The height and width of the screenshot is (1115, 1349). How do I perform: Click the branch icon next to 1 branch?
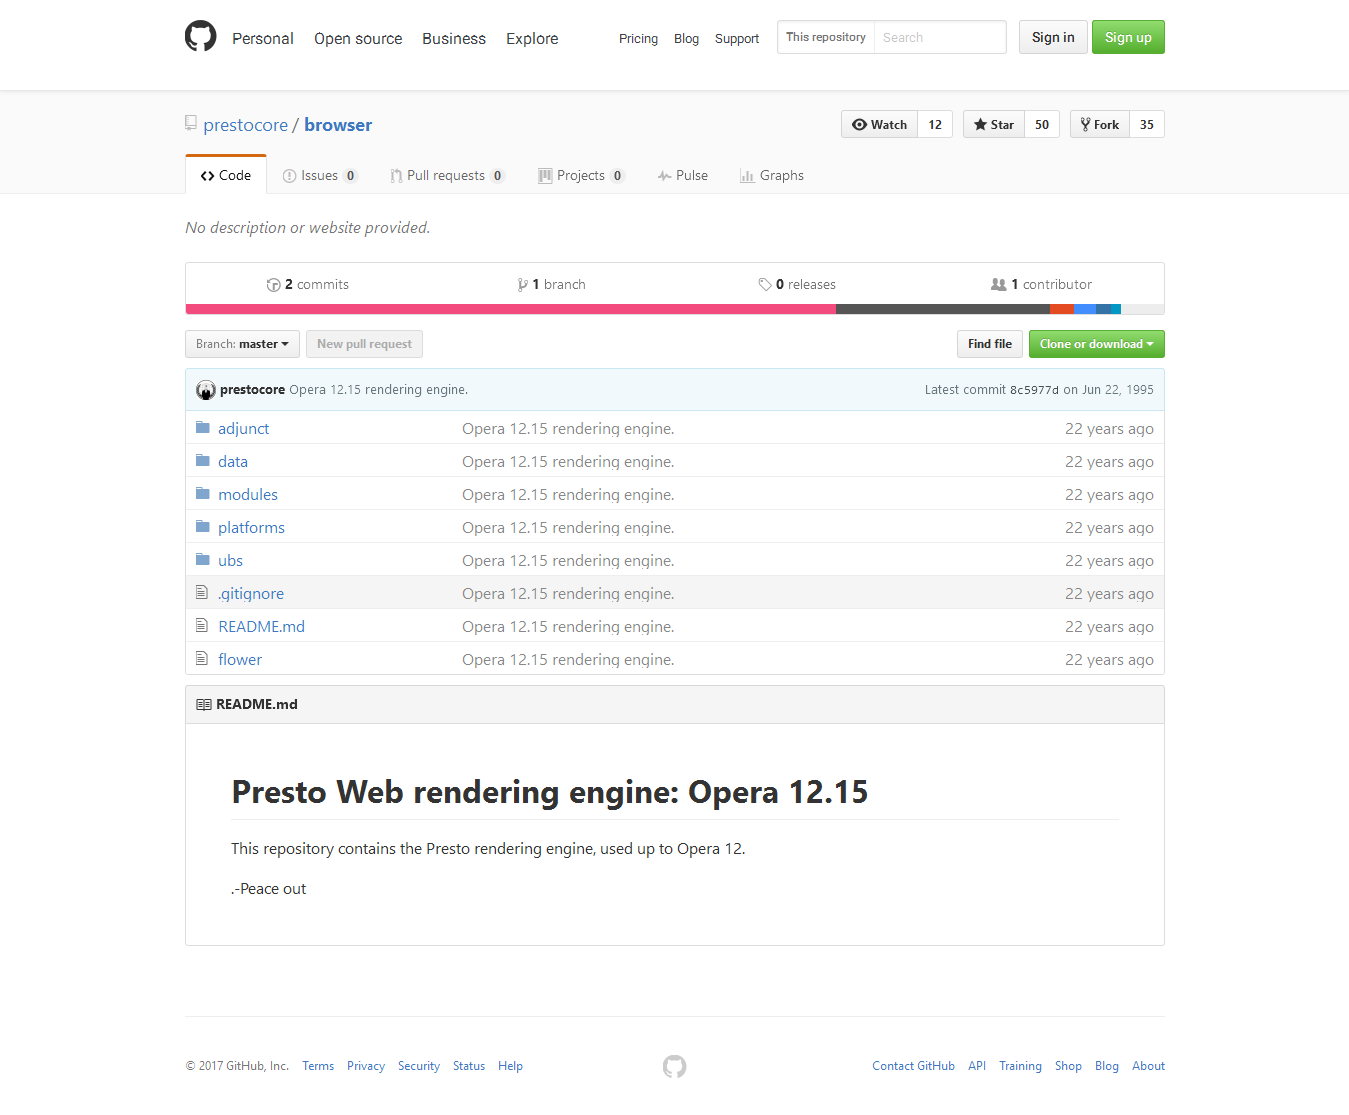point(522,285)
